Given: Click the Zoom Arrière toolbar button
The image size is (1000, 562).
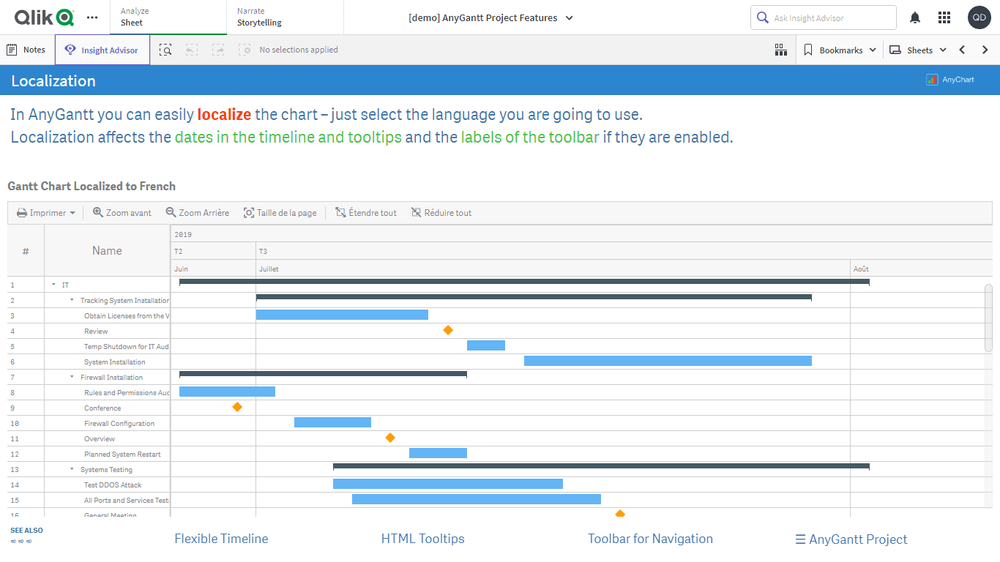Looking at the screenshot, I should tap(197, 213).
